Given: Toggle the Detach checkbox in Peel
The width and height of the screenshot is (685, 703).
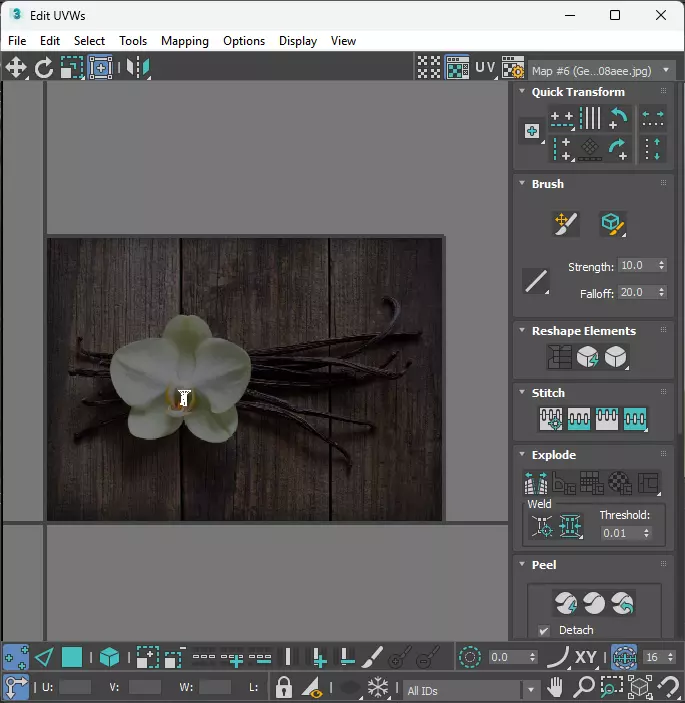Looking at the screenshot, I should (x=544, y=630).
